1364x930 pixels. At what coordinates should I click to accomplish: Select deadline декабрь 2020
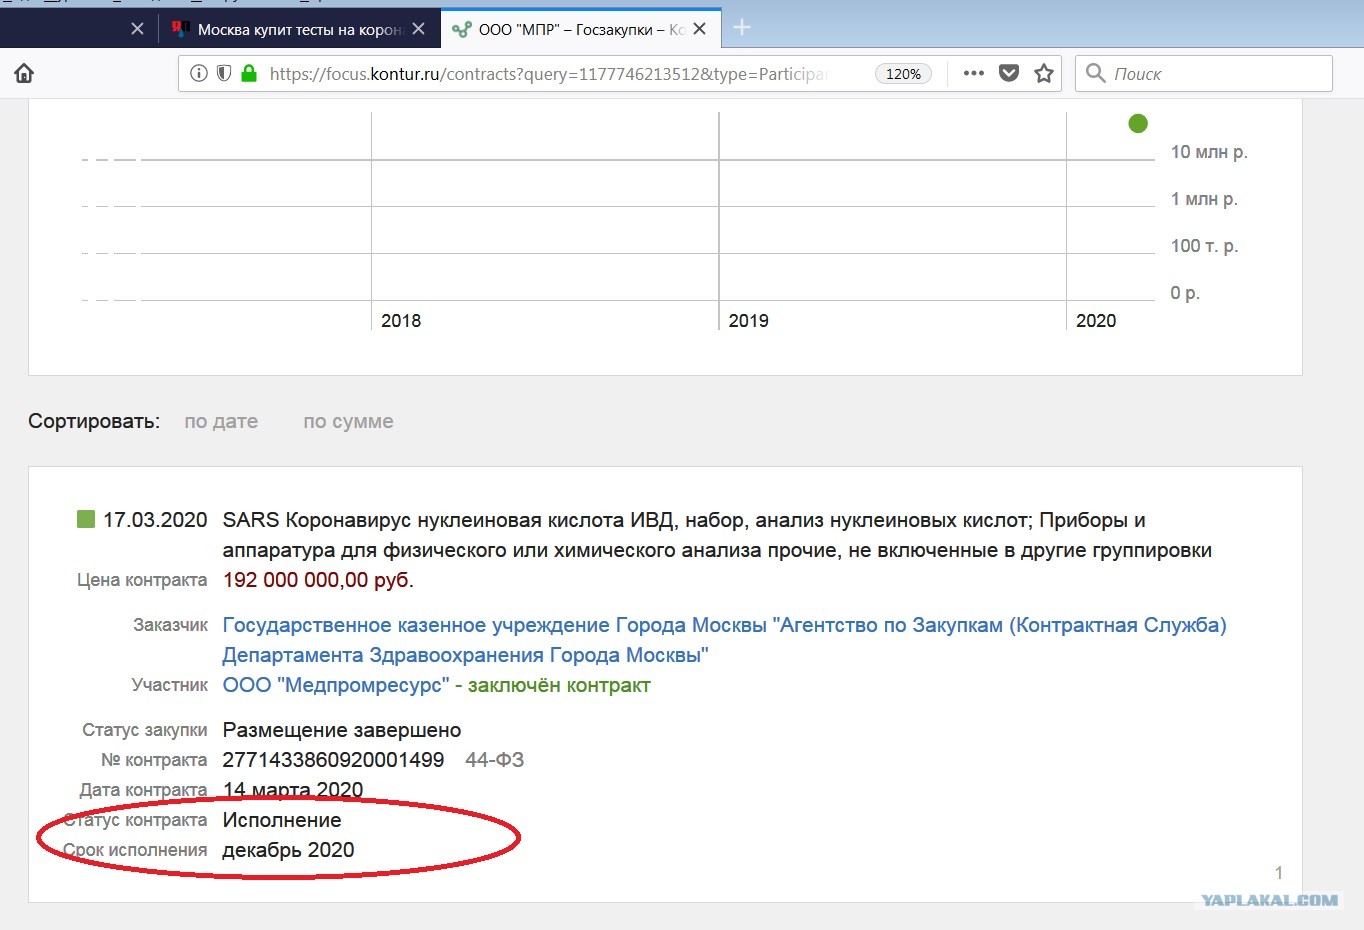[x=288, y=850]
